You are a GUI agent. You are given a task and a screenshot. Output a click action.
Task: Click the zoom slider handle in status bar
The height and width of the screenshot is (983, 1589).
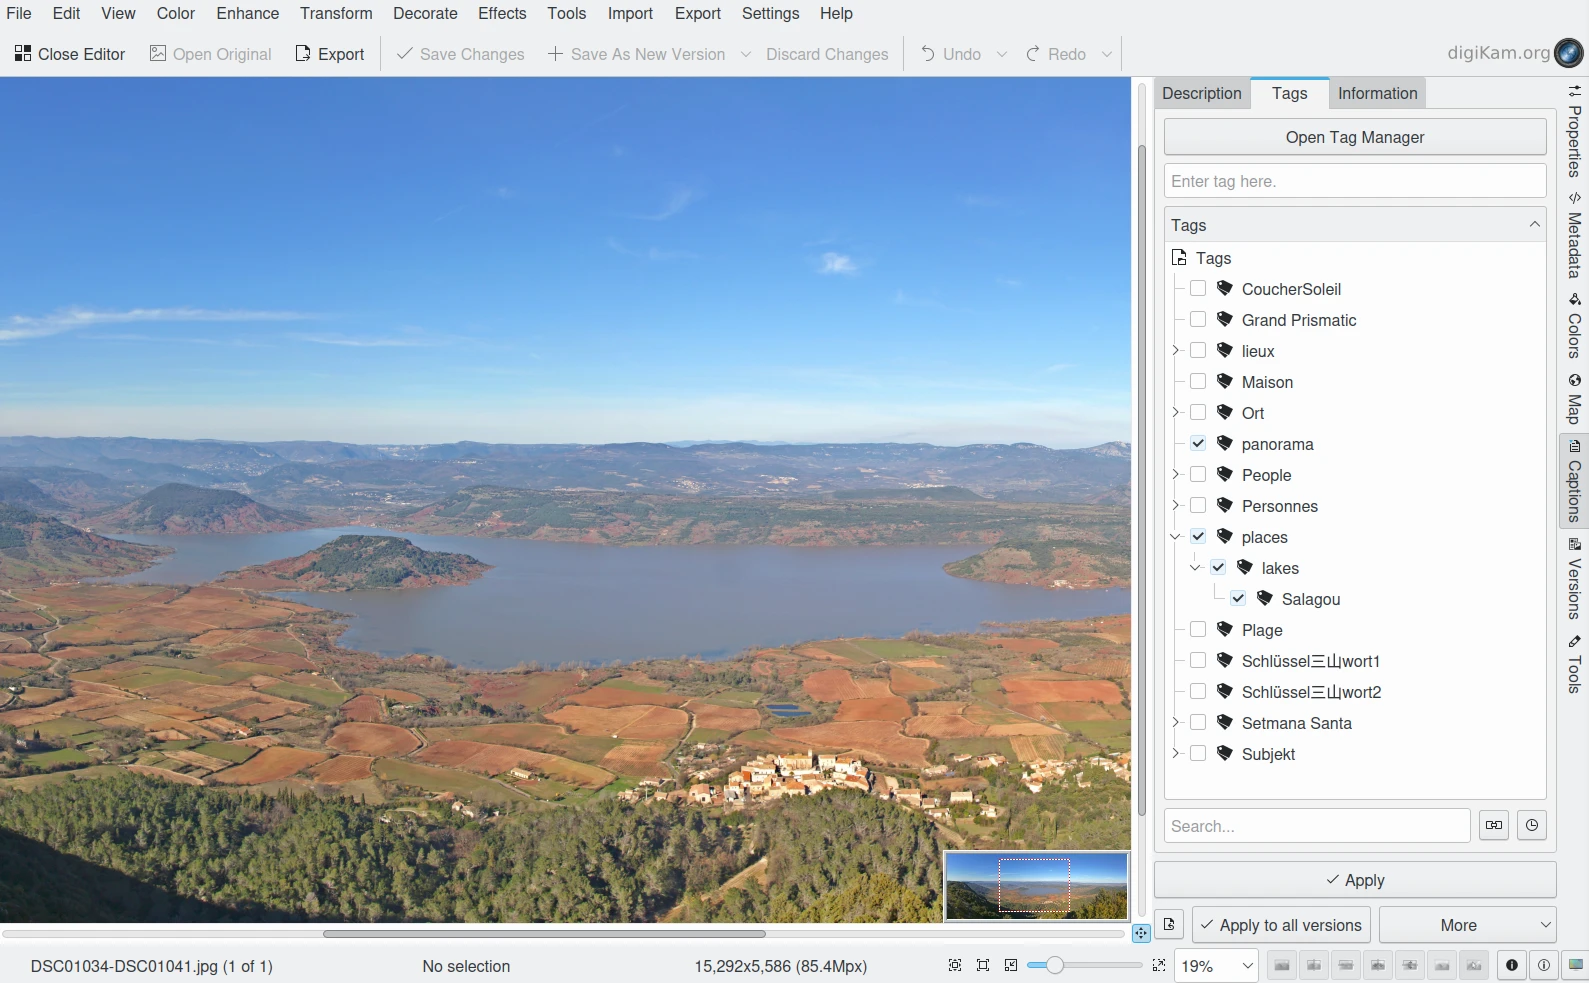(1054, 965)
